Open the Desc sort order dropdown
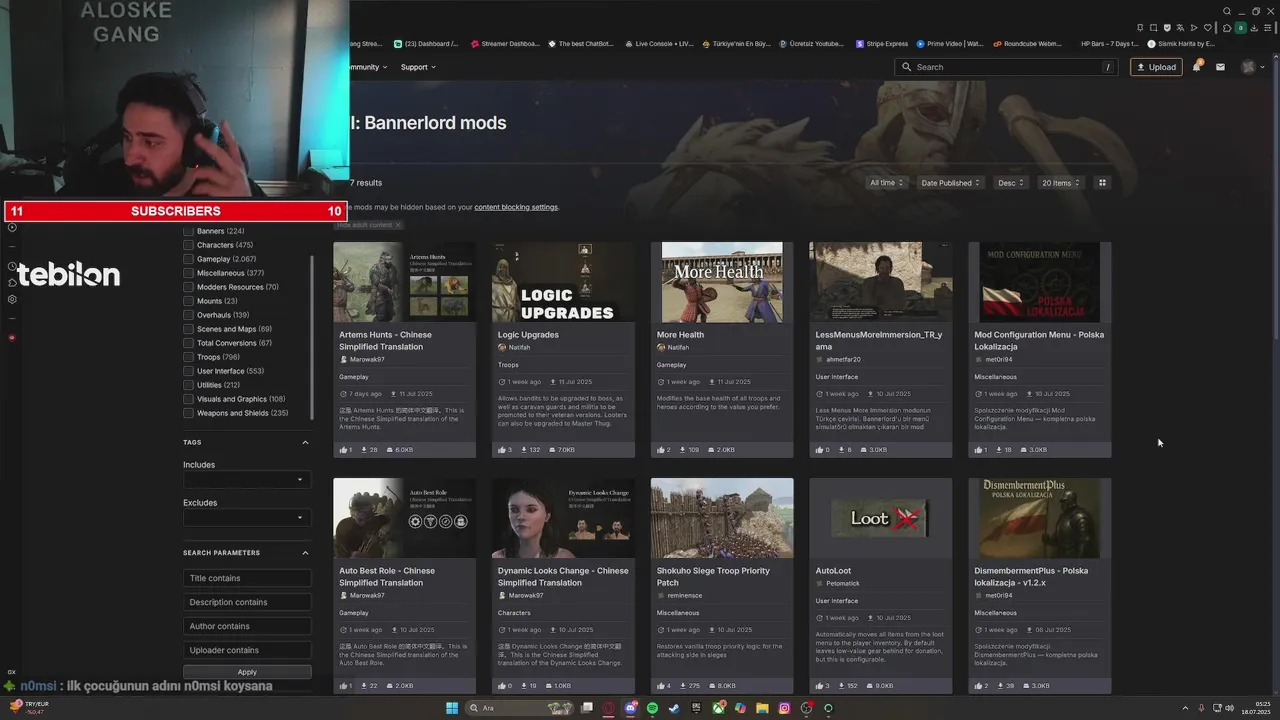The image size is (1280, 720). [1010, 183]
